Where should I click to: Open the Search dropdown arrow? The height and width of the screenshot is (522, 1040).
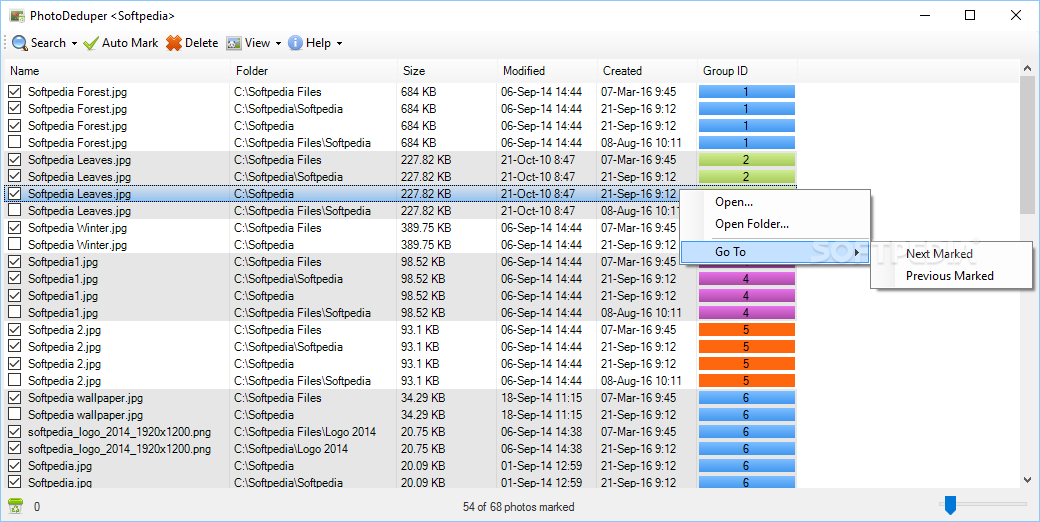74,44
